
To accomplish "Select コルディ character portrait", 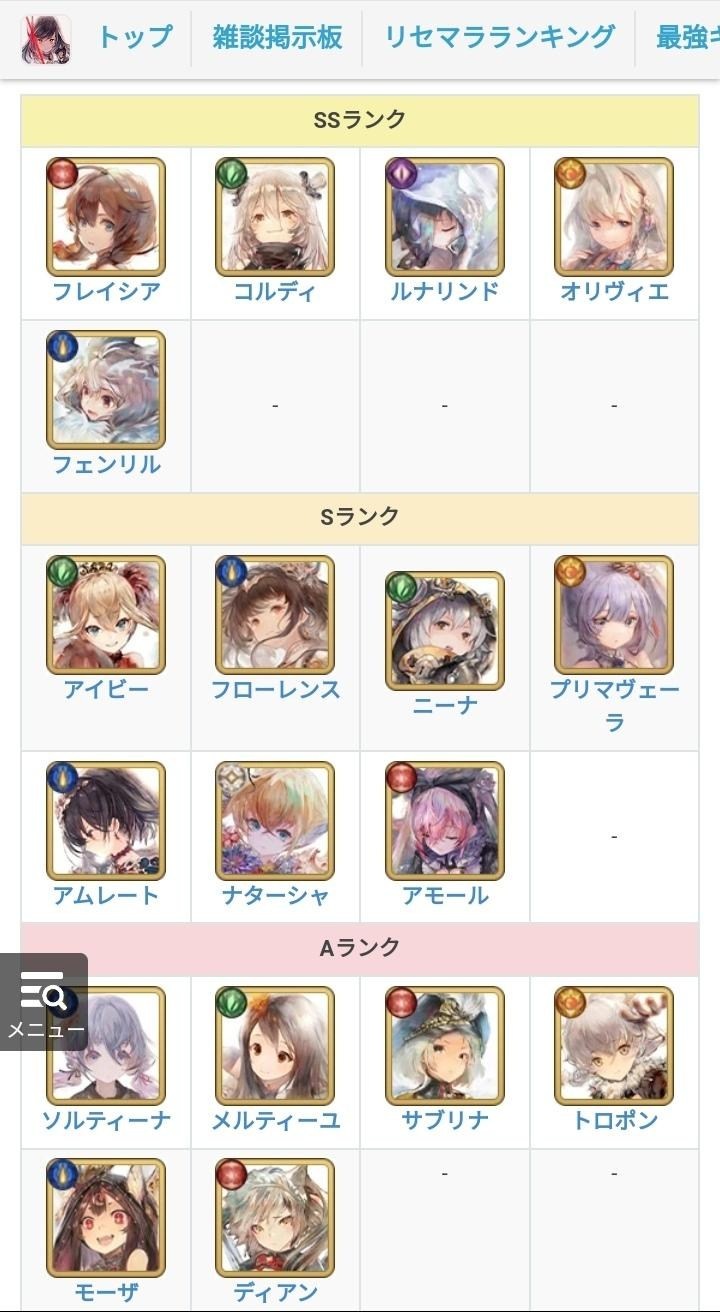I will [x=275, y=217].
